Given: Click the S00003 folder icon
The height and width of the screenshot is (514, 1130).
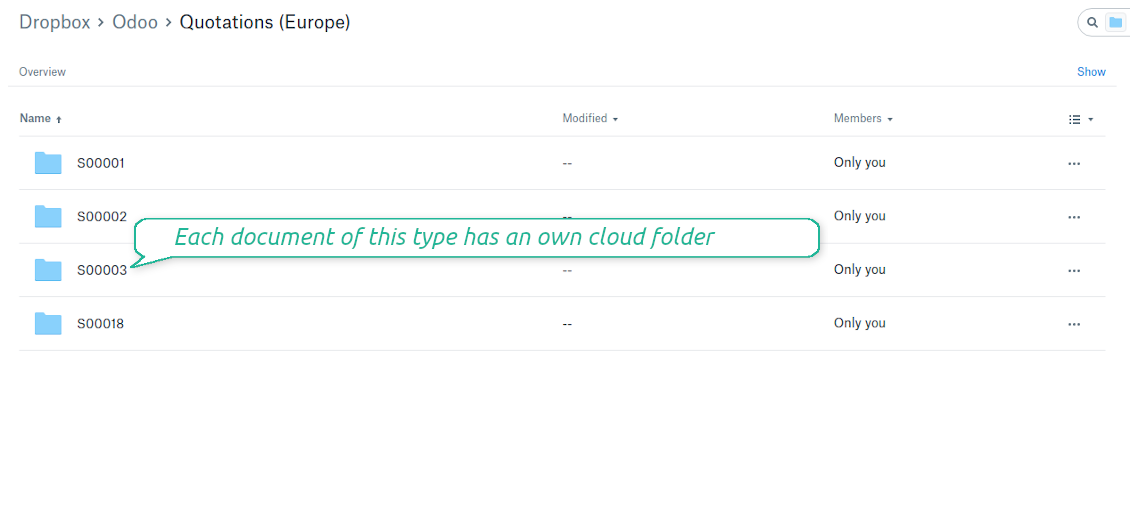Looking at the screenshot, I should click(48, 270).
